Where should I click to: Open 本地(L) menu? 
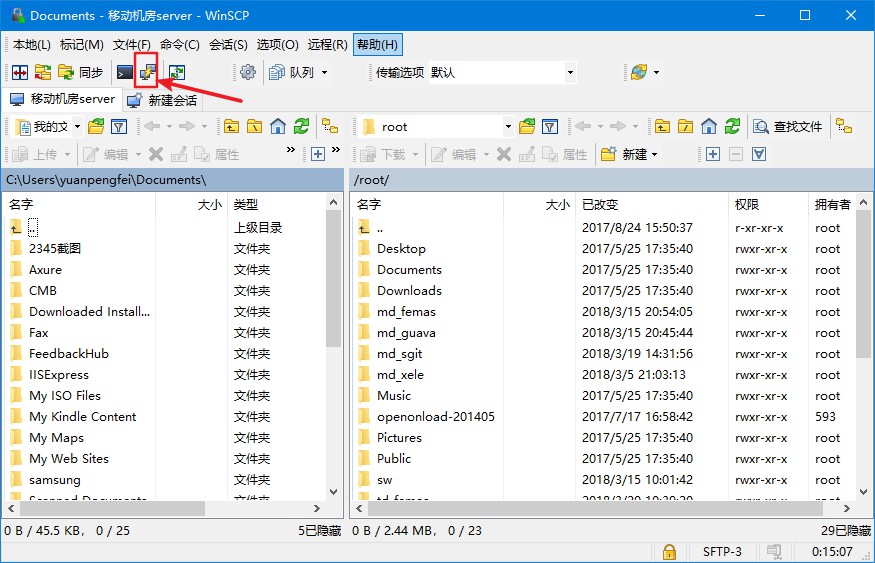tap(32, 45)
